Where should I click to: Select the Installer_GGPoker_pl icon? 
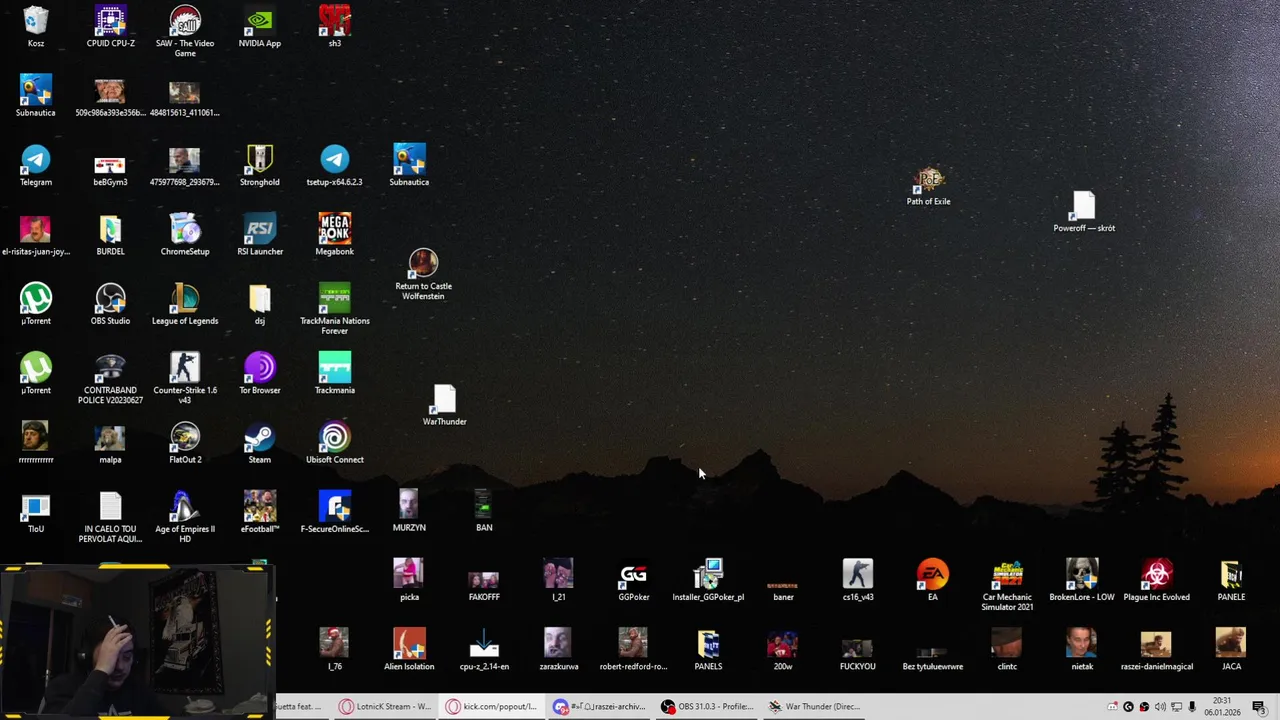(x=708, y=580)
